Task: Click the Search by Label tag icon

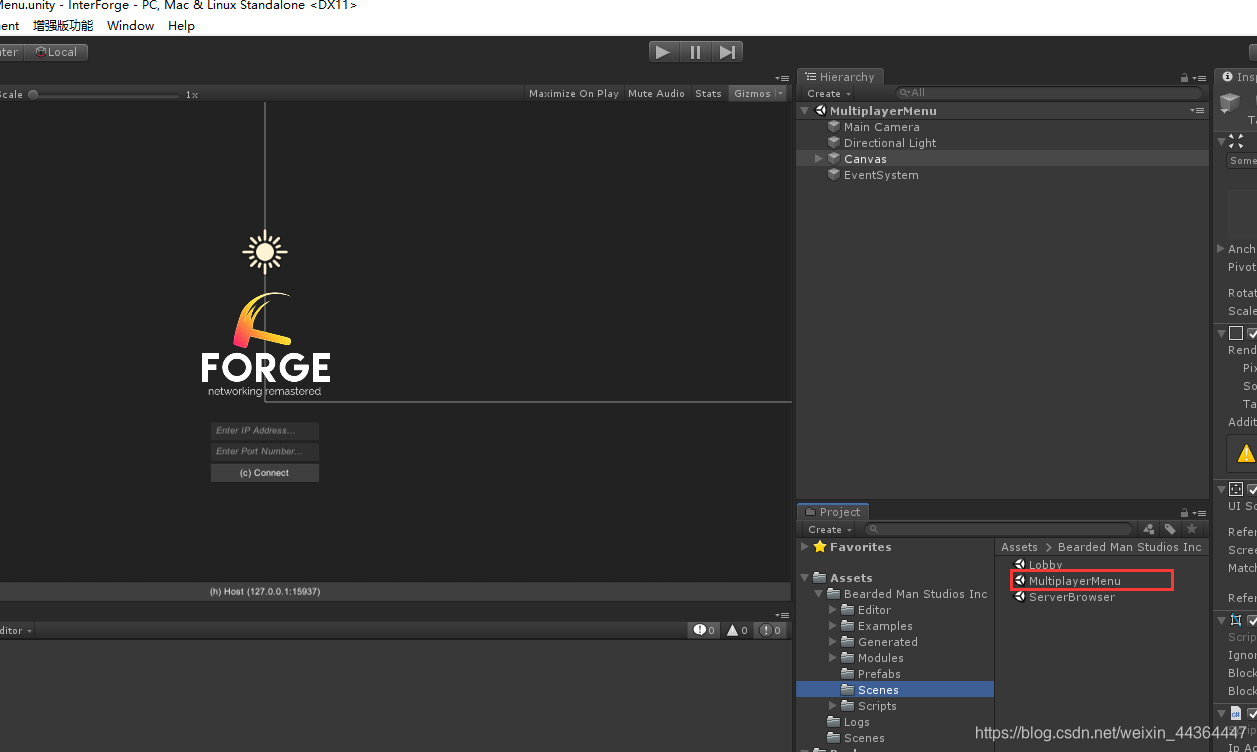Action: point(1170,529)
